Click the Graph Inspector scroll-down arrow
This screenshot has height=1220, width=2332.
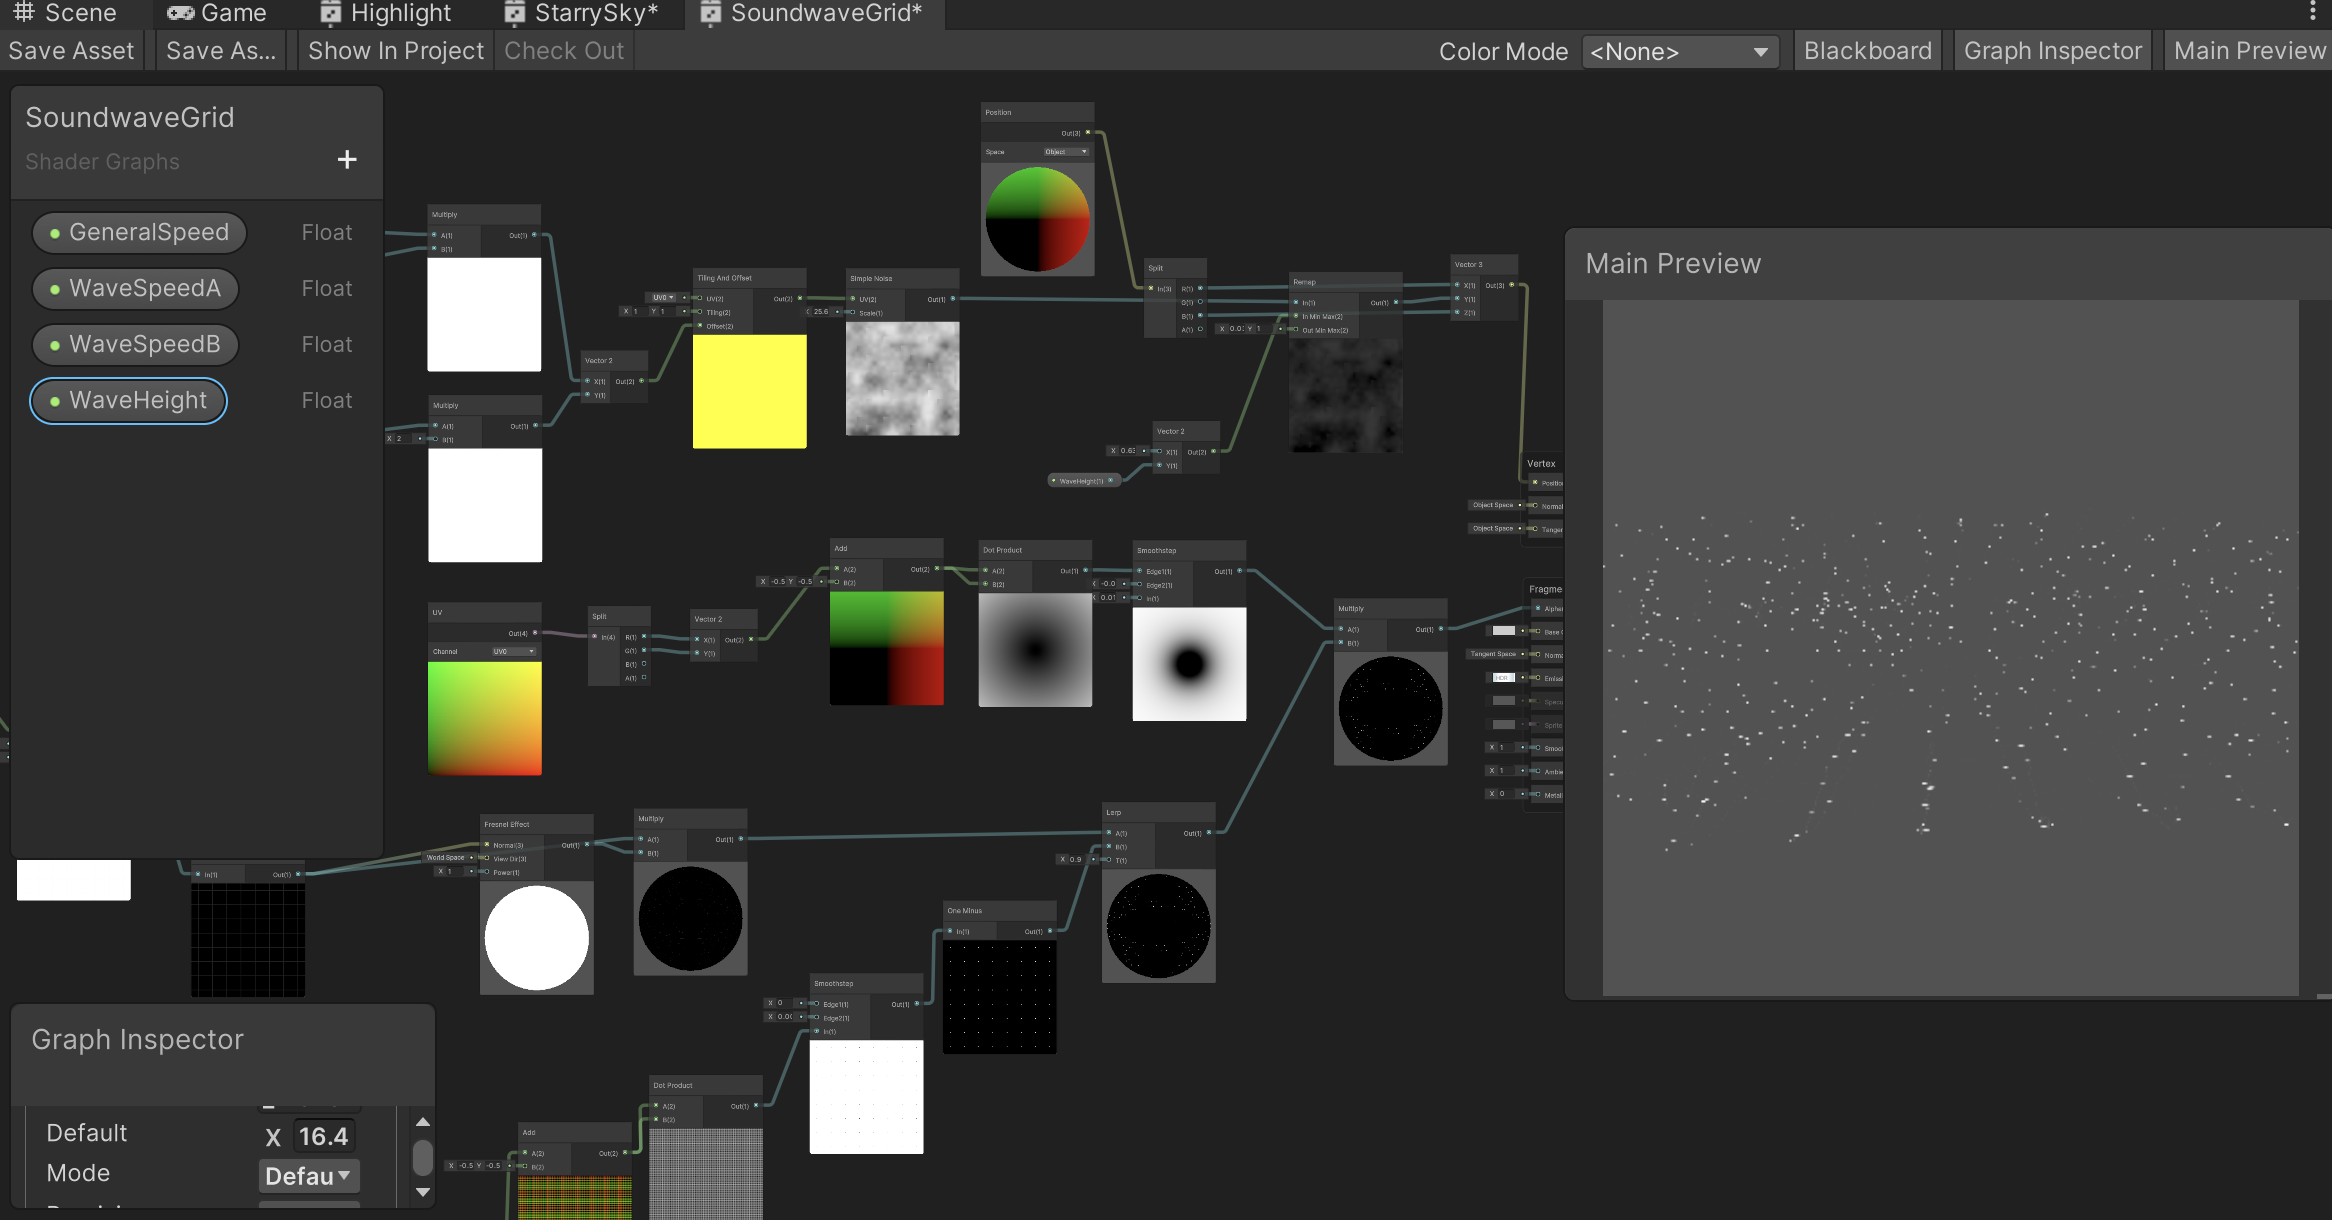(x=423, y=1192)
